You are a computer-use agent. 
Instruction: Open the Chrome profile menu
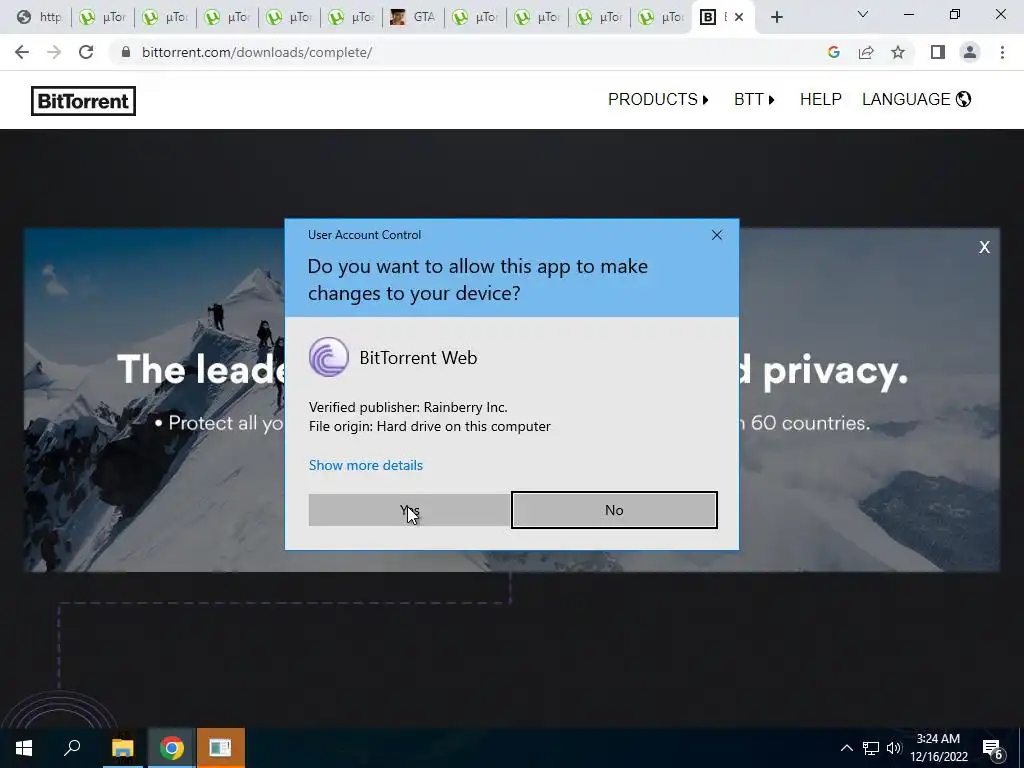point(970,52)
